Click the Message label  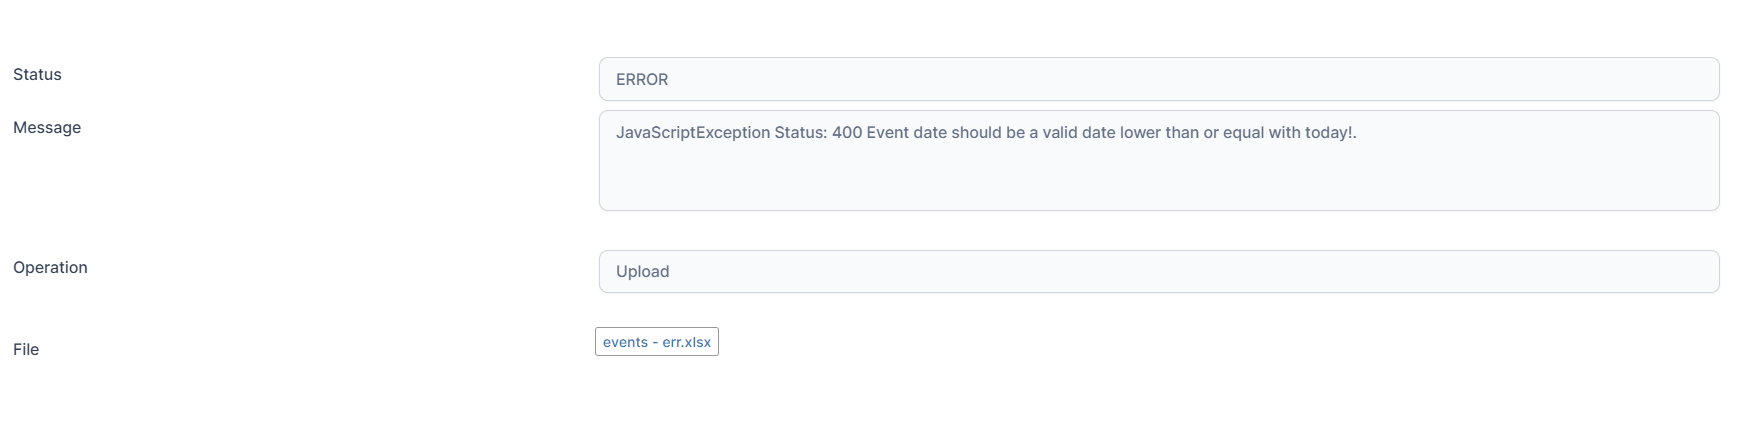click(x=47, y=128)
